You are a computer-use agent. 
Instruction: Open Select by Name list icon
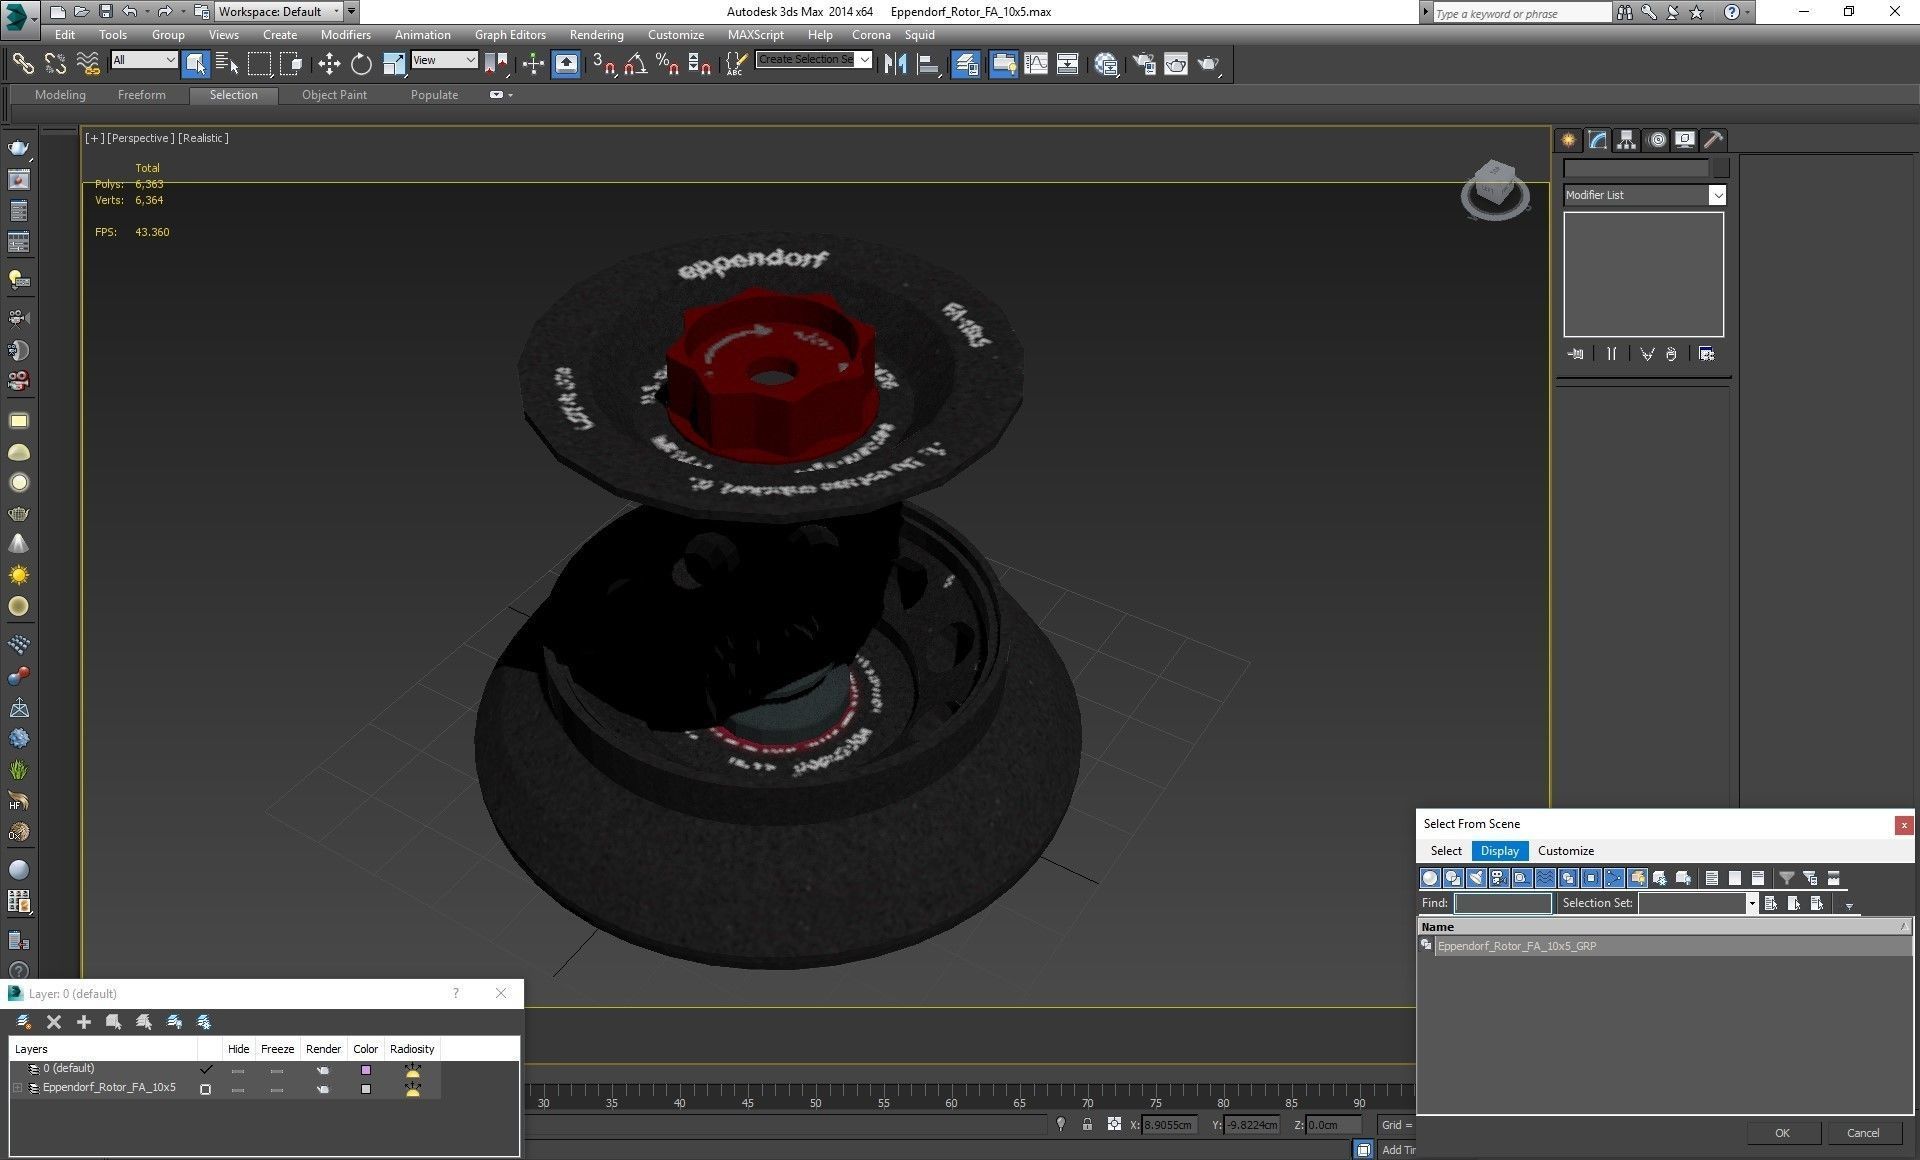click(x=227, y=64)
